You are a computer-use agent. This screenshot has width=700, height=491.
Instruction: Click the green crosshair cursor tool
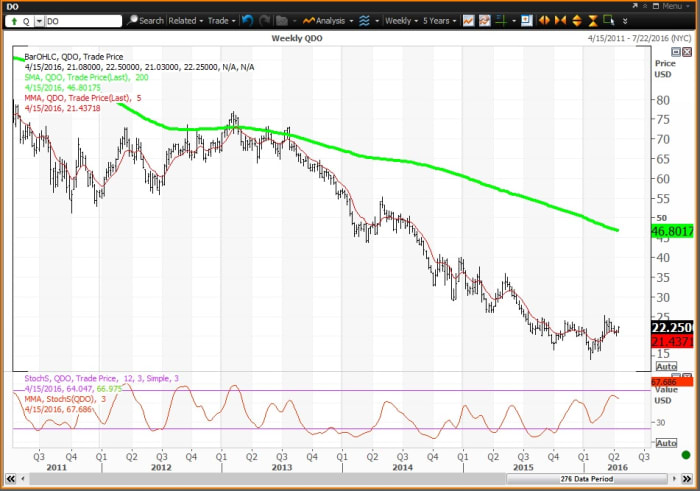click(501, 20)
